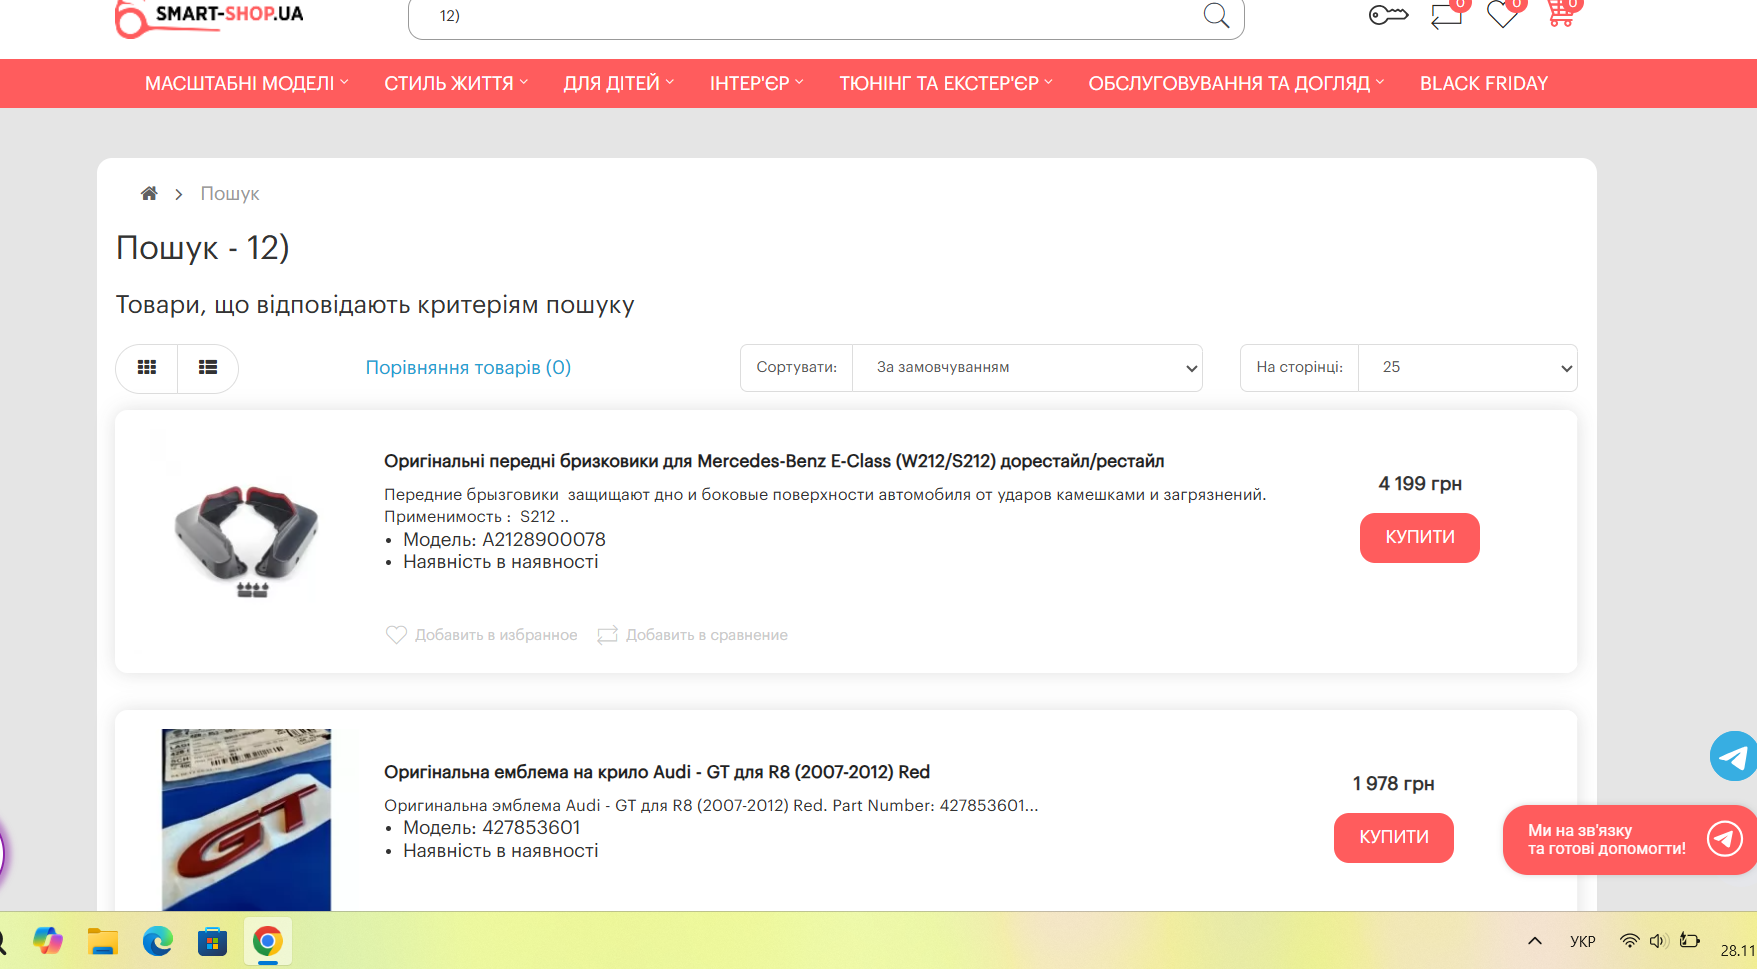1757x969 pixels.
Task: Open the compare icon in header
Action: pos(1446,15)
